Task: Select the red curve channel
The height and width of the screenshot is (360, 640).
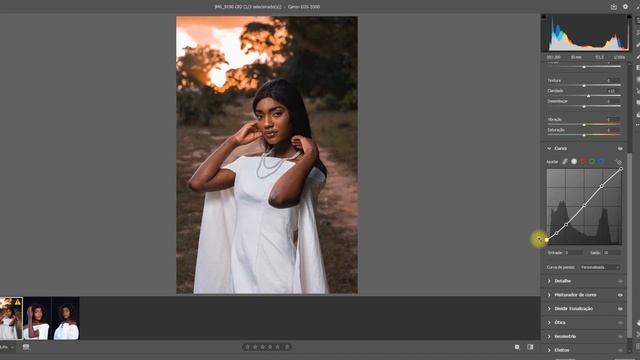Action: (583, 162)
